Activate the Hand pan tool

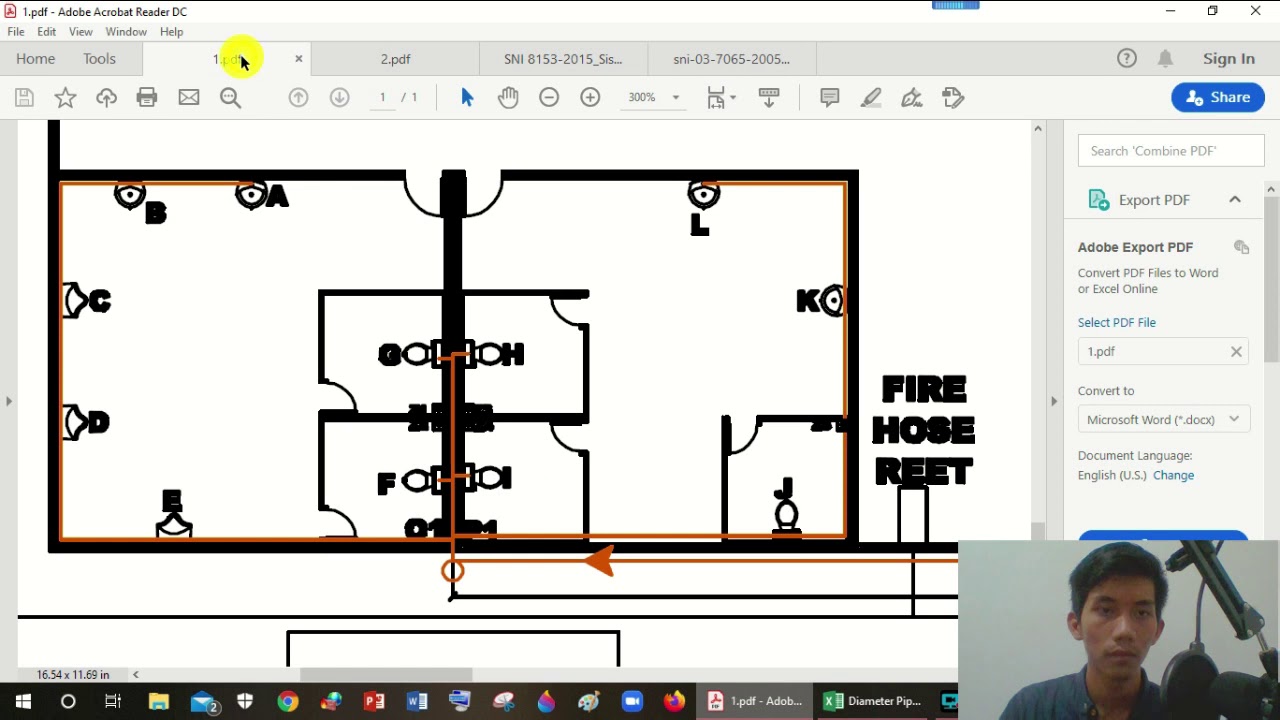tap(508, 97)
